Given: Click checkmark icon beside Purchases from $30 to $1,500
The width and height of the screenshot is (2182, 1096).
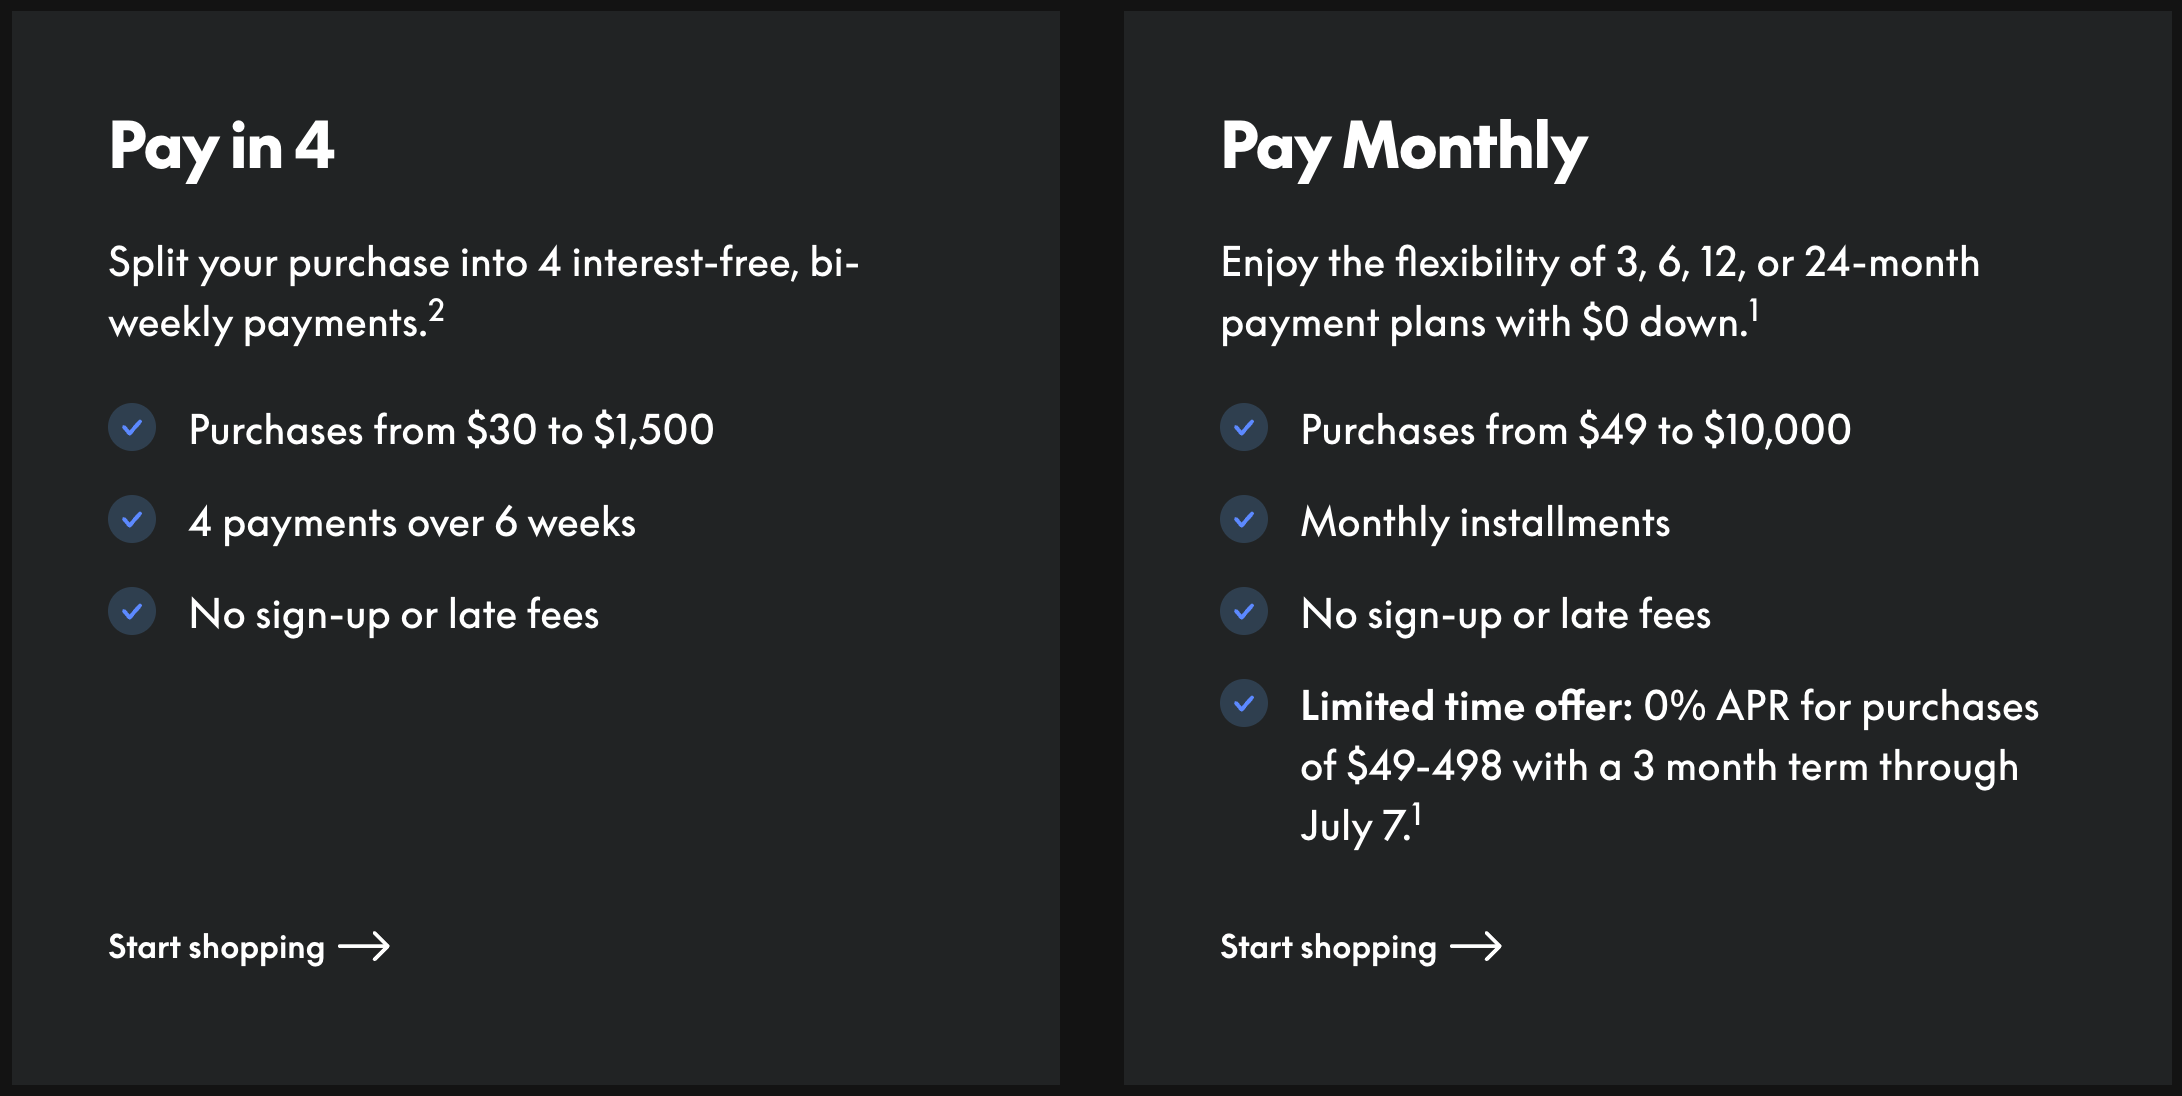Looking at the screenshot, I should click(132, 428).
